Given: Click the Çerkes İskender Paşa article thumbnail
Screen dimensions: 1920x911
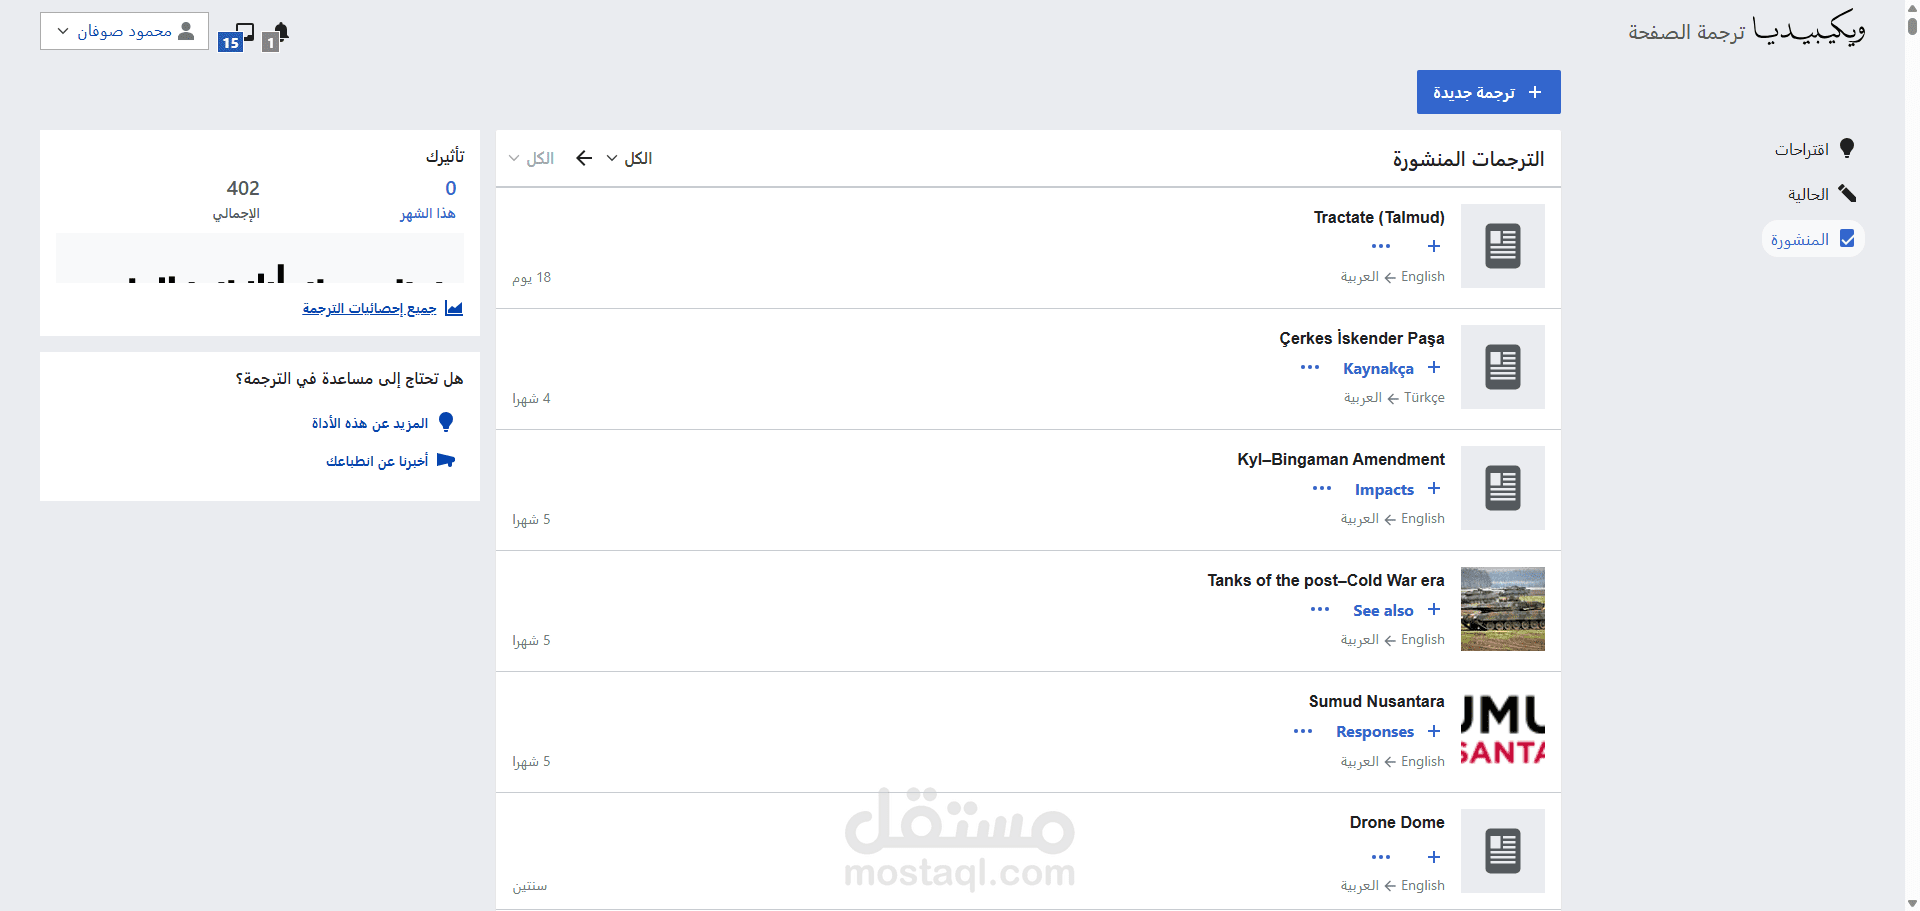Looking at the screenshot, I should 1502,367.
